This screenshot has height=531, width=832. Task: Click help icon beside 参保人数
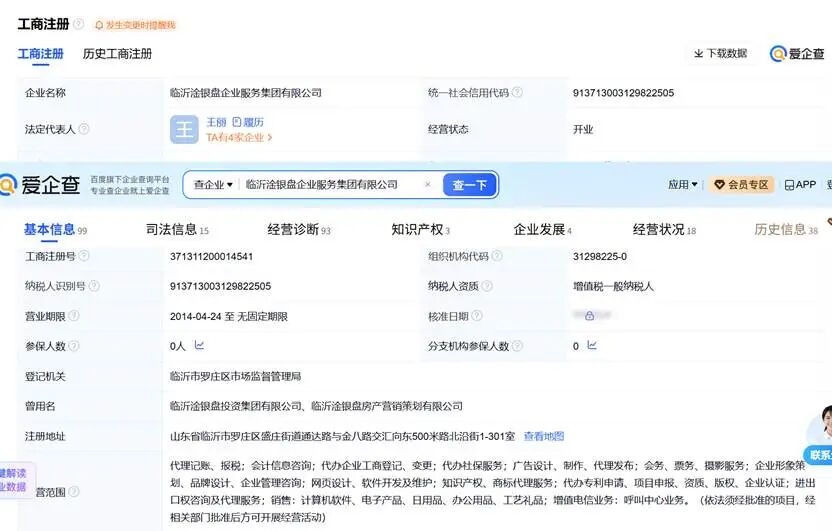(74, 346)
